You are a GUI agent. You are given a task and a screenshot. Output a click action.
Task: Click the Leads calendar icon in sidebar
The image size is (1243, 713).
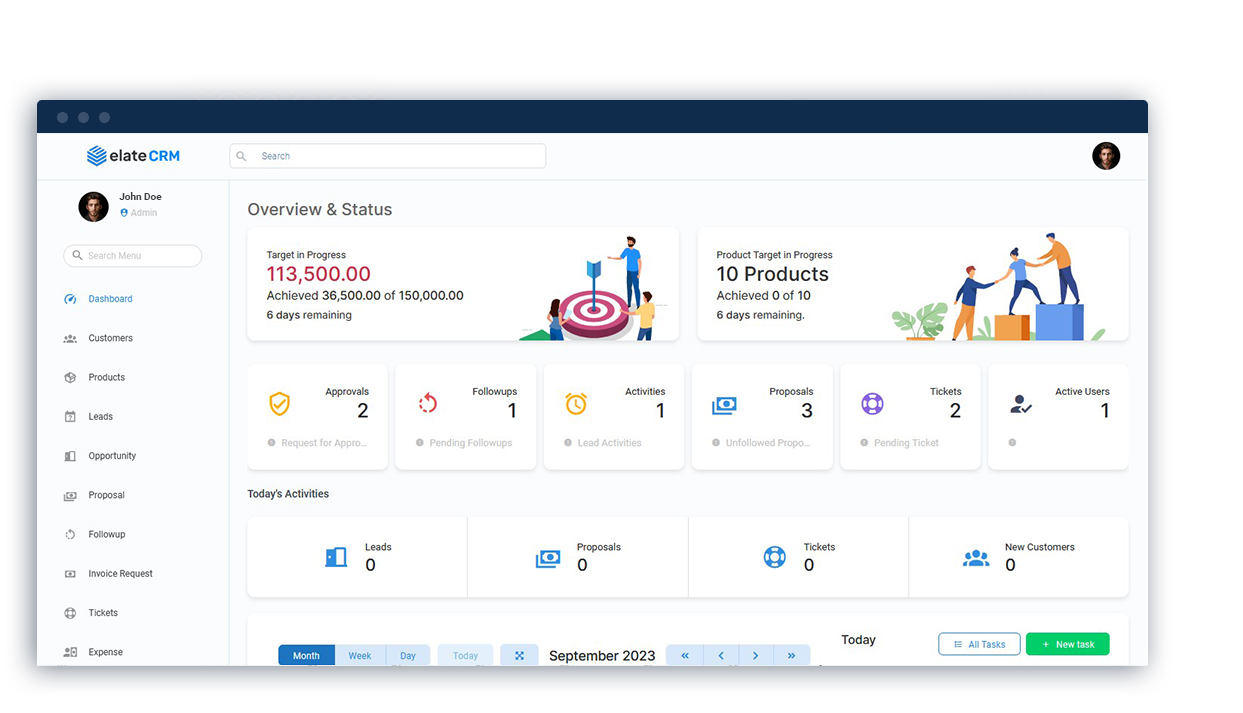pyautogui.click(x=70, y=417)
